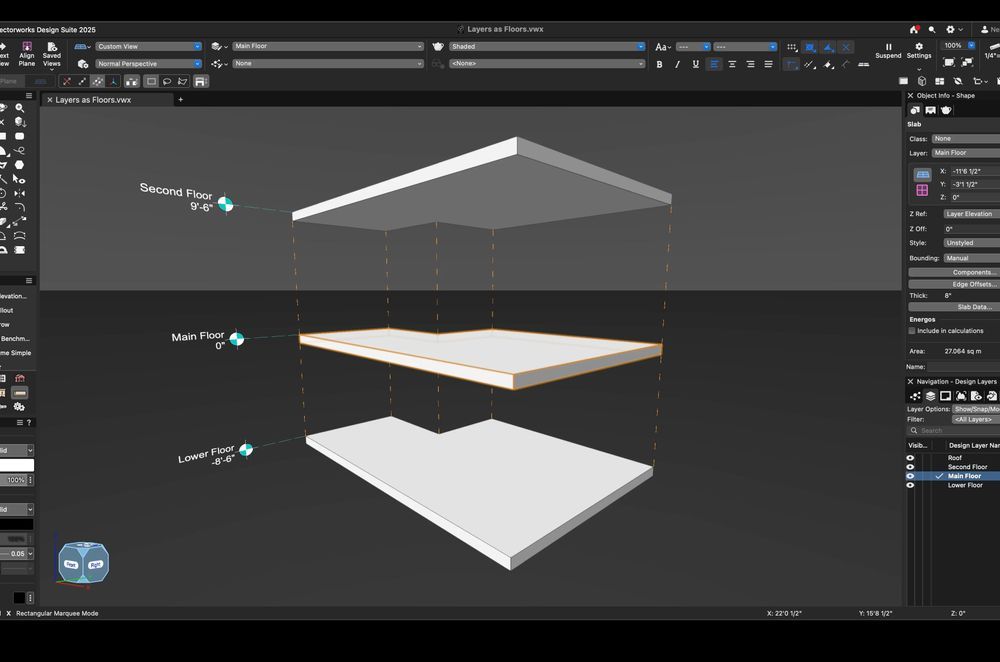Switch to Layers as Floors.vwx tab

tap(93, 100)
